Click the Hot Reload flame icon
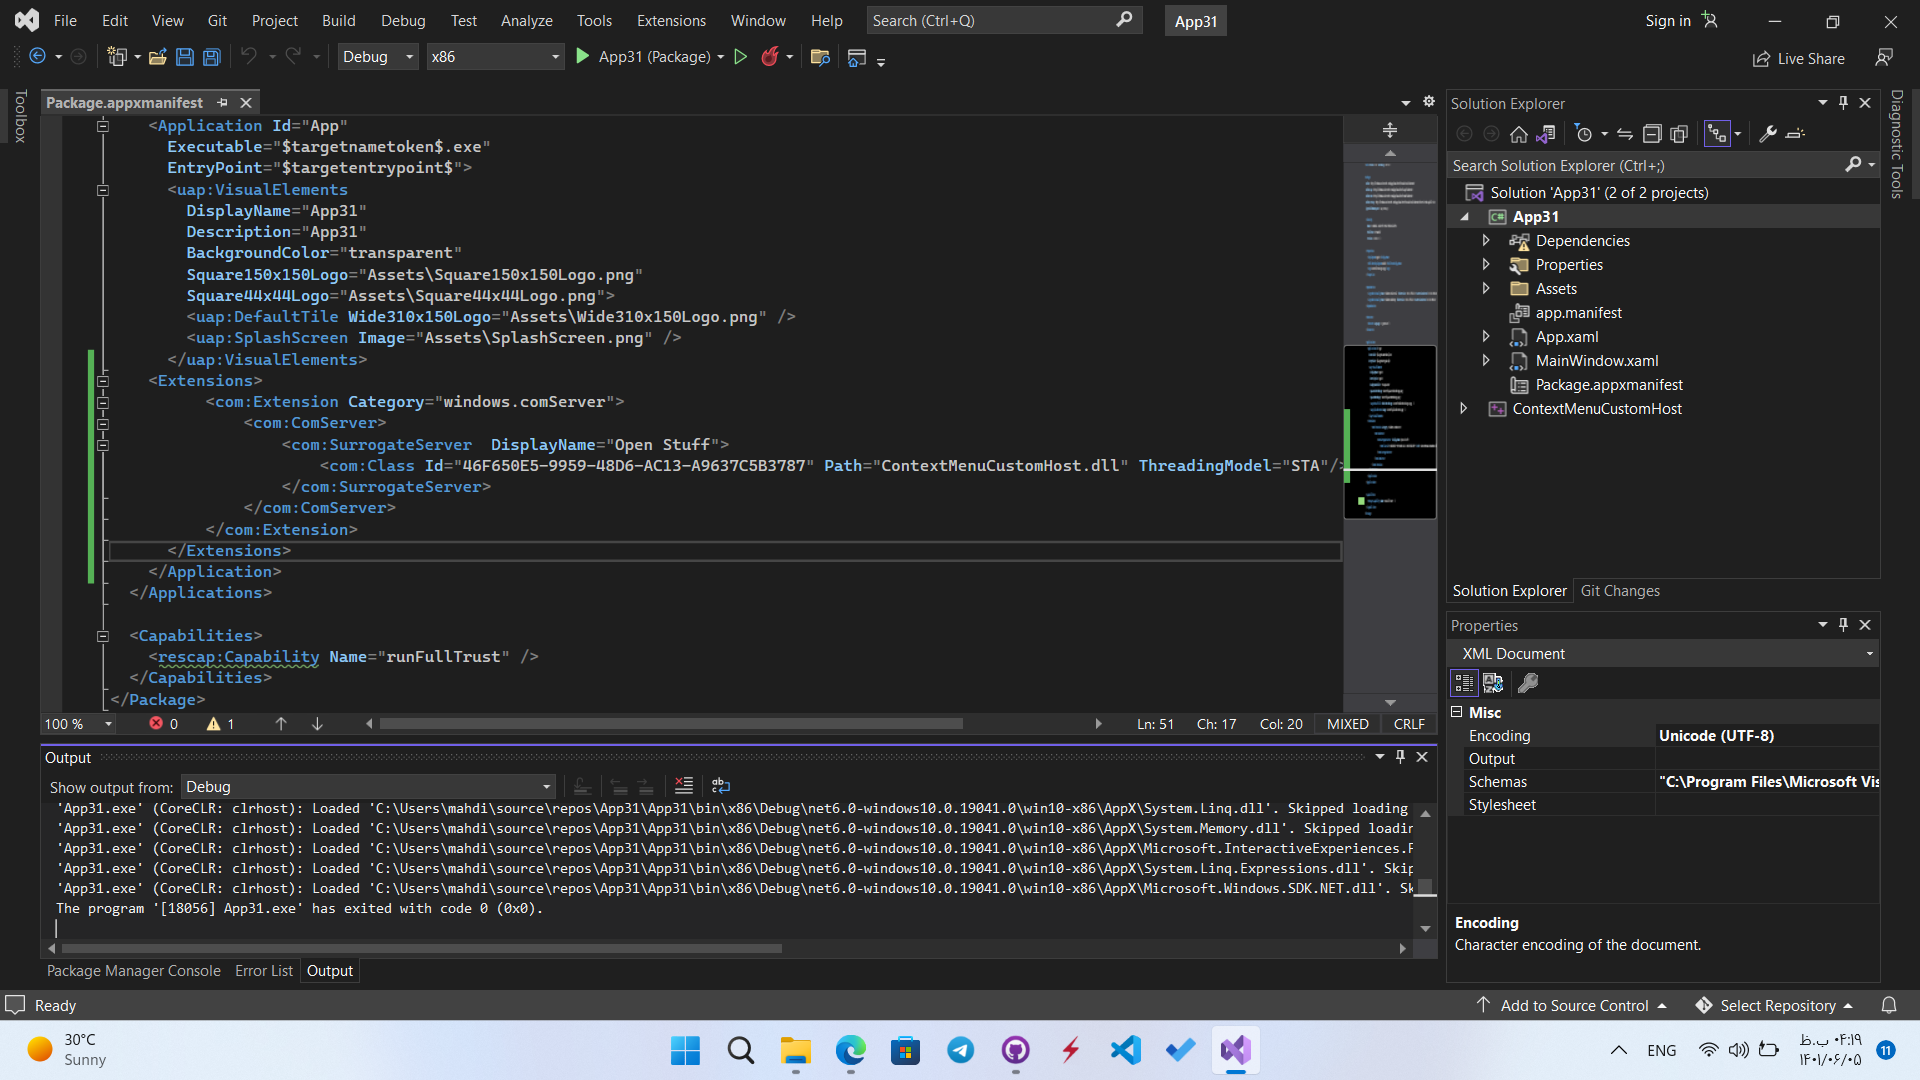 769,57
